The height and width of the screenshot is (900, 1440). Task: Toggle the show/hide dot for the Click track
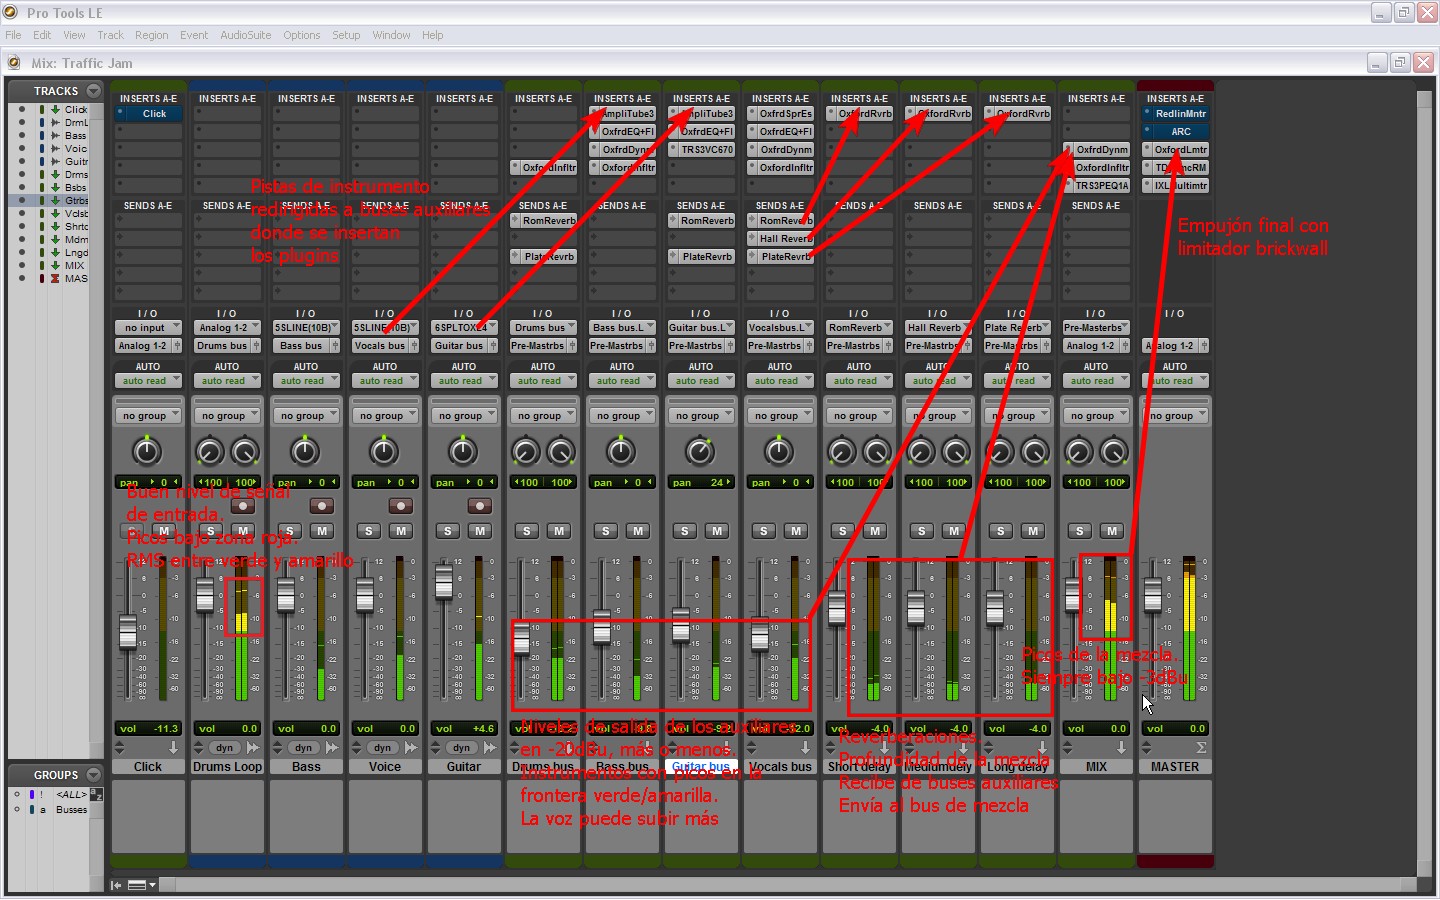pos(22,110)
